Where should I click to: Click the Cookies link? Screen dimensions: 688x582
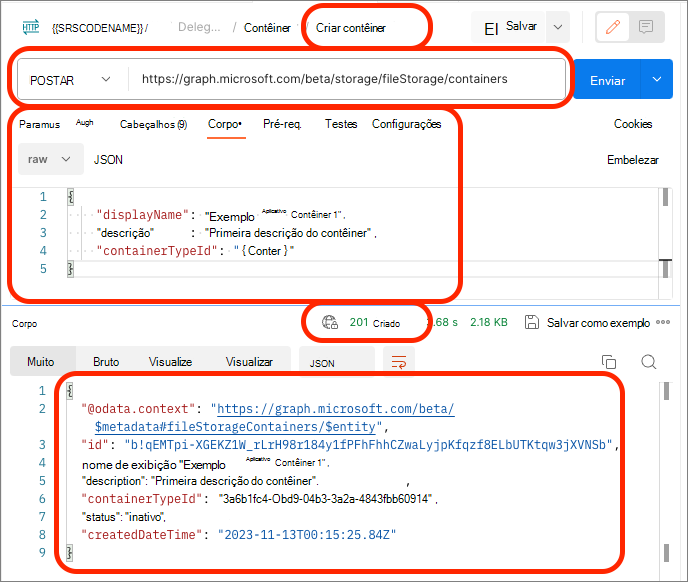tap(633, 125)
